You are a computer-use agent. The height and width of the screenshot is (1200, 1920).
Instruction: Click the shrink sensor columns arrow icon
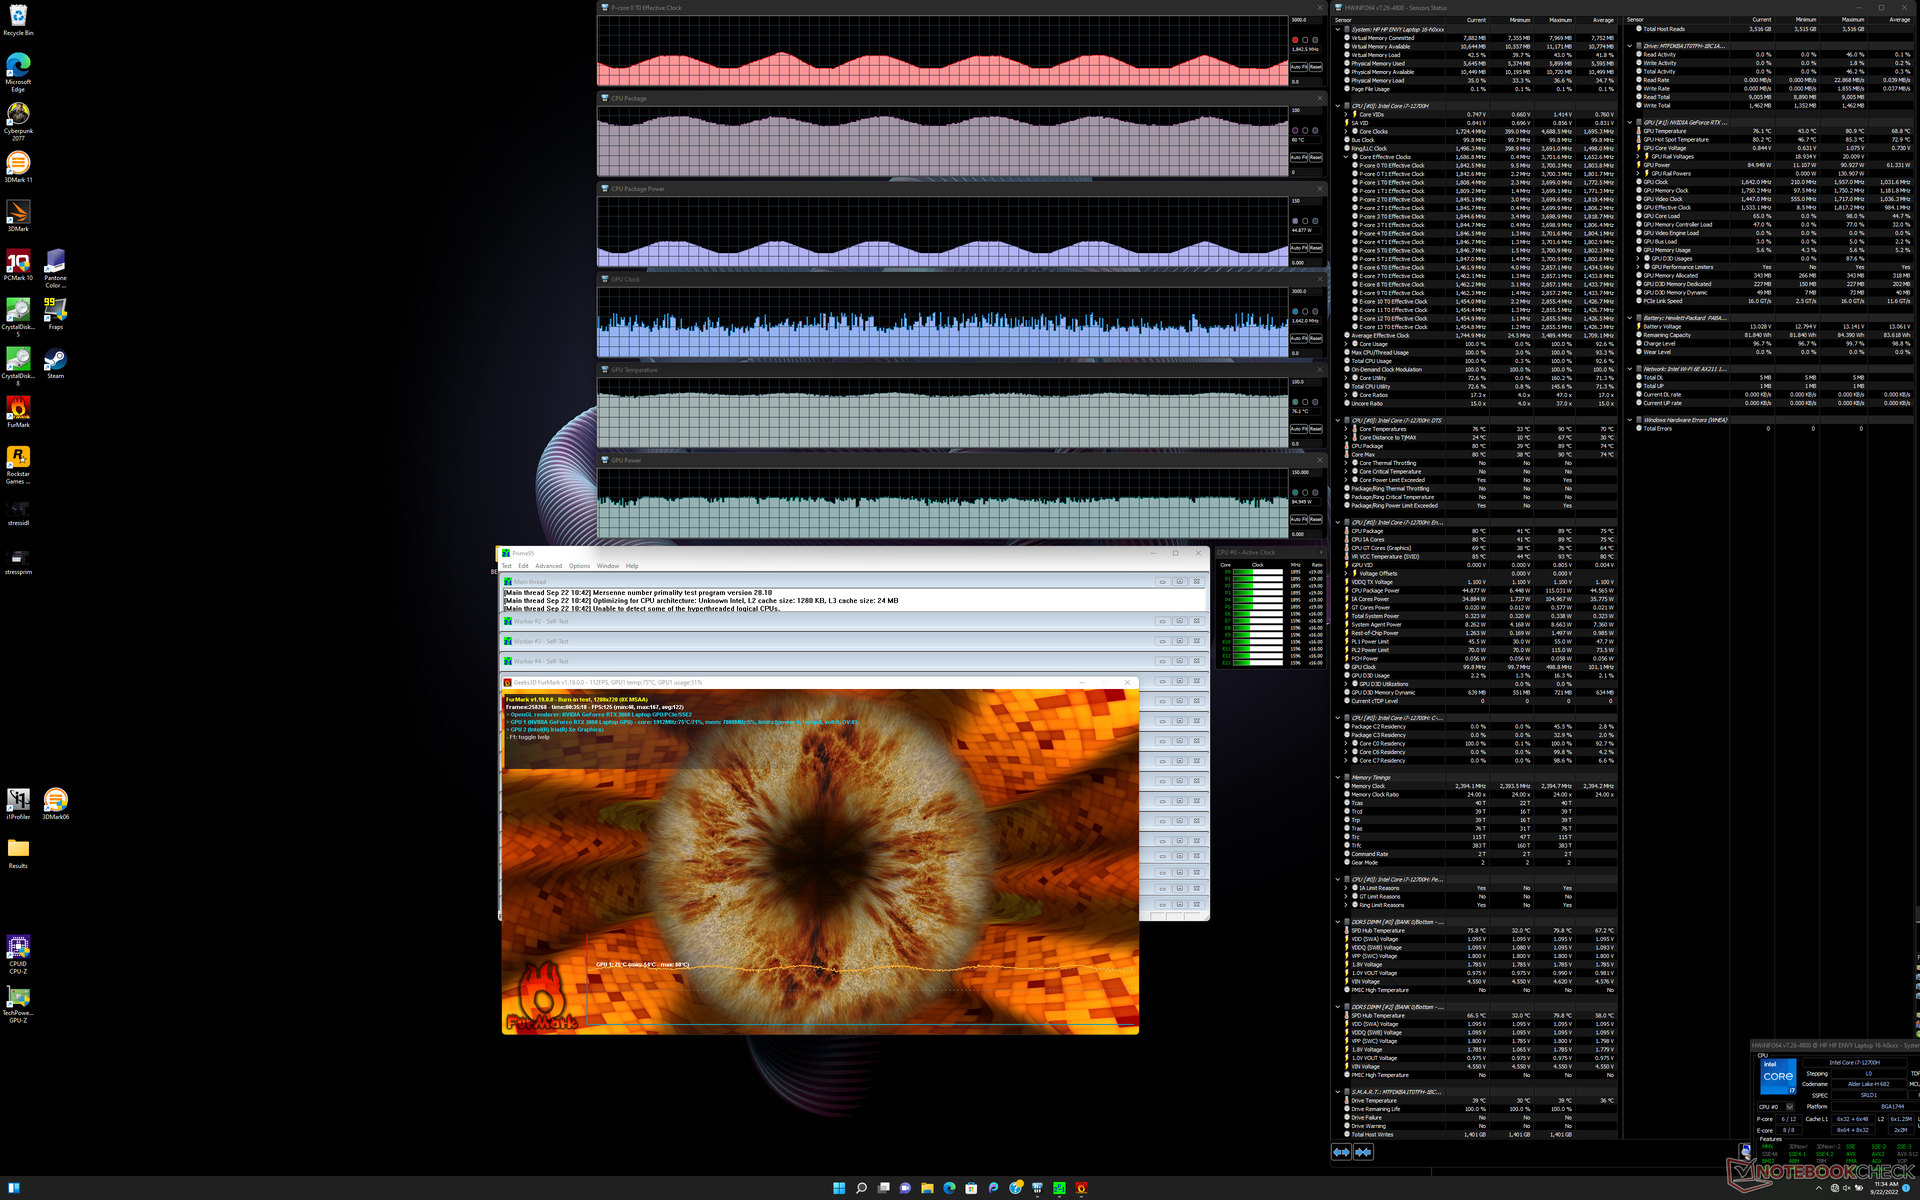click(x=1363, y=1152)
